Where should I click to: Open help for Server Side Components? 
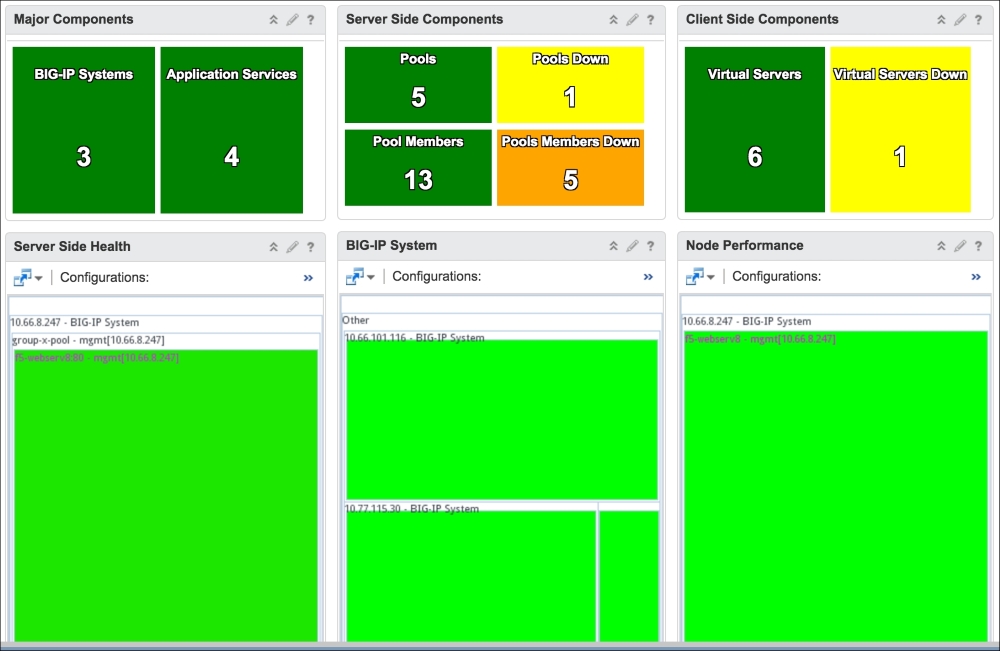pyautogui.click(x=651, y=20)
